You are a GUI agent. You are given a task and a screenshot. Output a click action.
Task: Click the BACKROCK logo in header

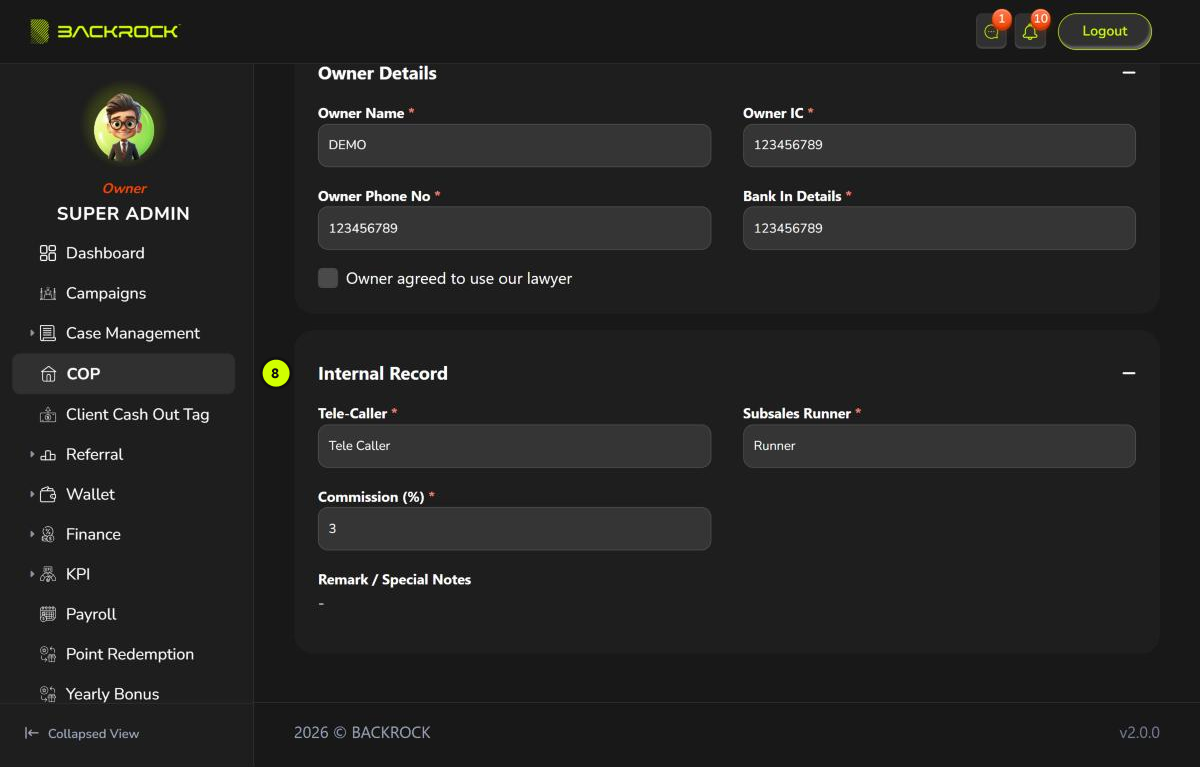click(x=104, y=31)
